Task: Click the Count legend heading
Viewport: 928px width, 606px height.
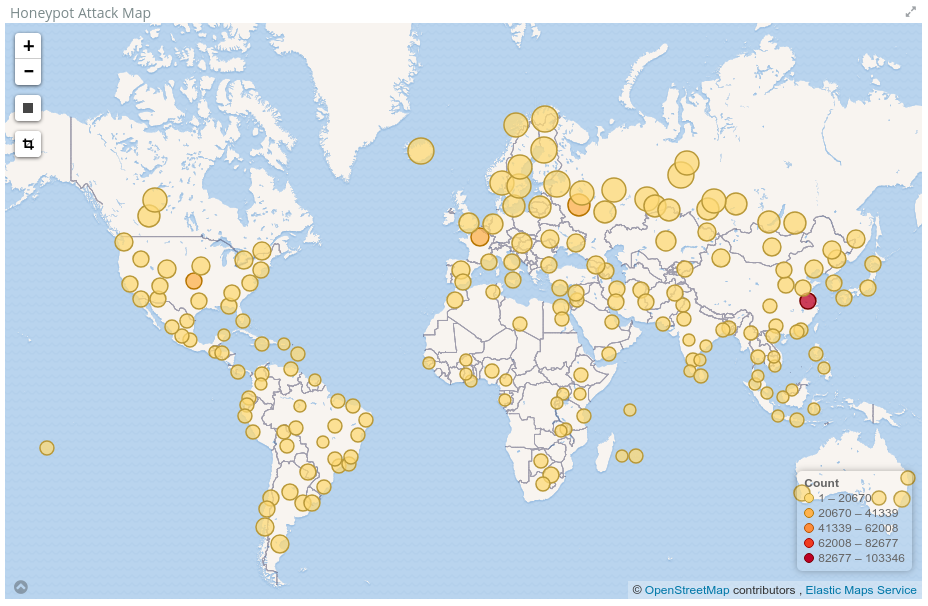Action: tap(821, 483)
